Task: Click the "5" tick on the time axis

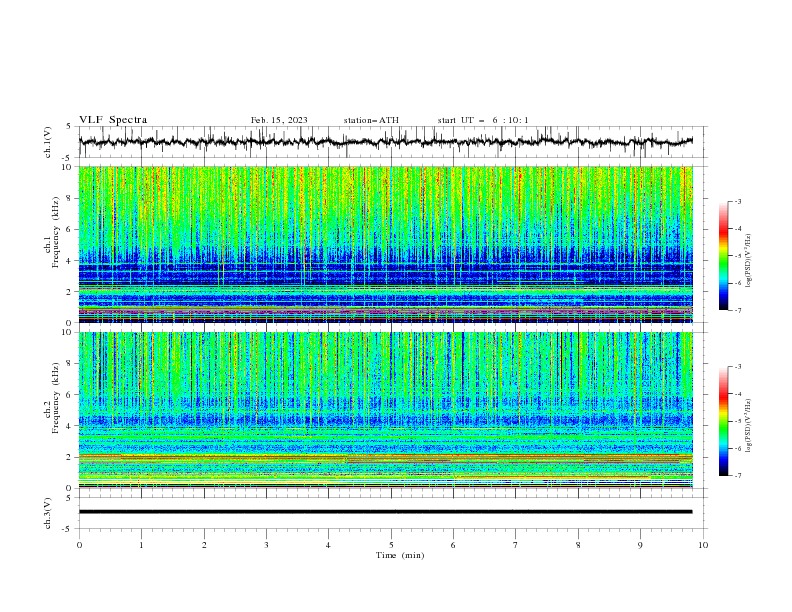Action: pyautogui.click(x=391, y=545)
